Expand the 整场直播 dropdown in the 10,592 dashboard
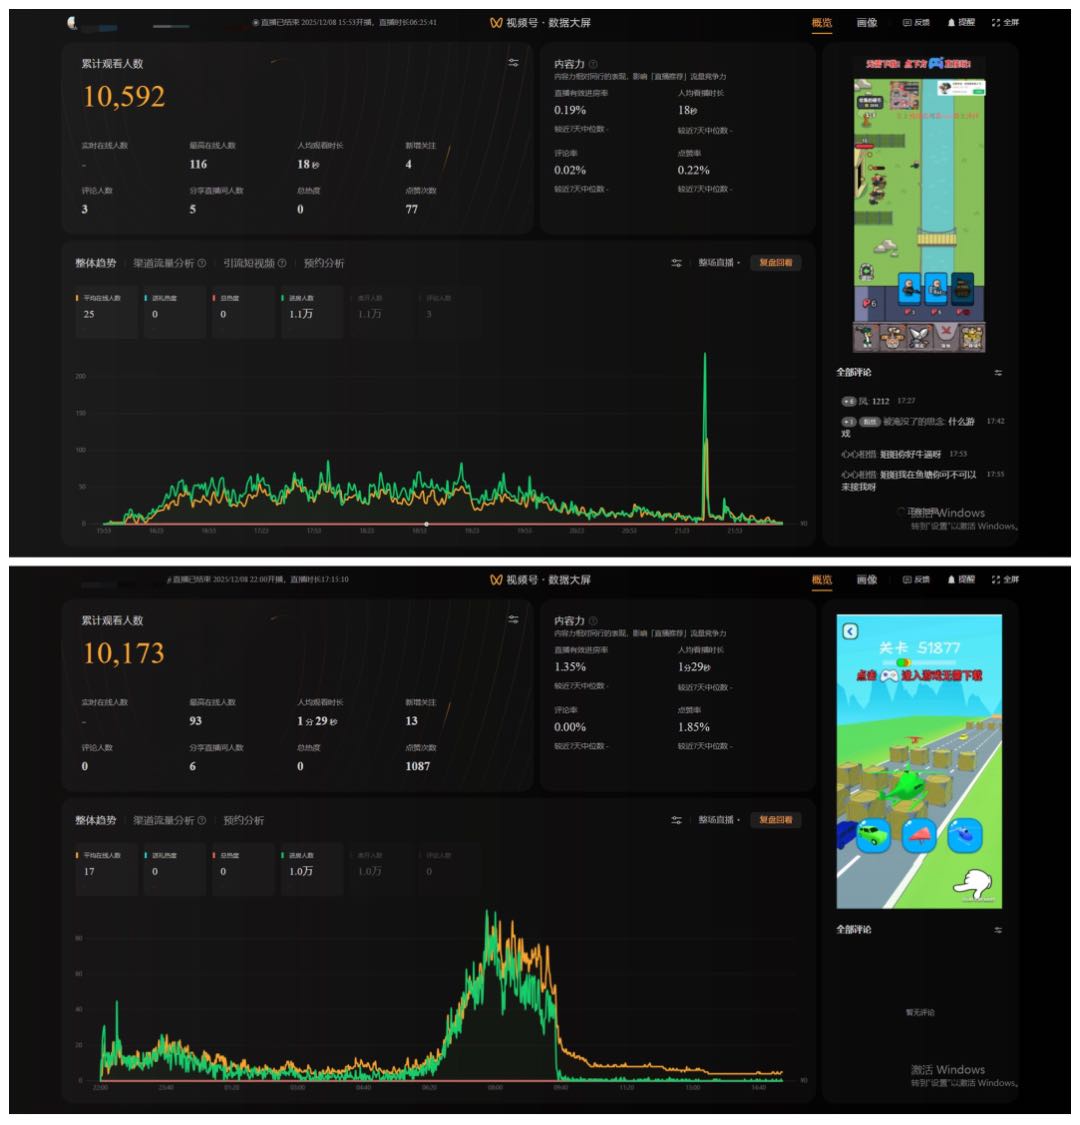The height and width of the screenshot is (1125, 1080). click(719, 263)
